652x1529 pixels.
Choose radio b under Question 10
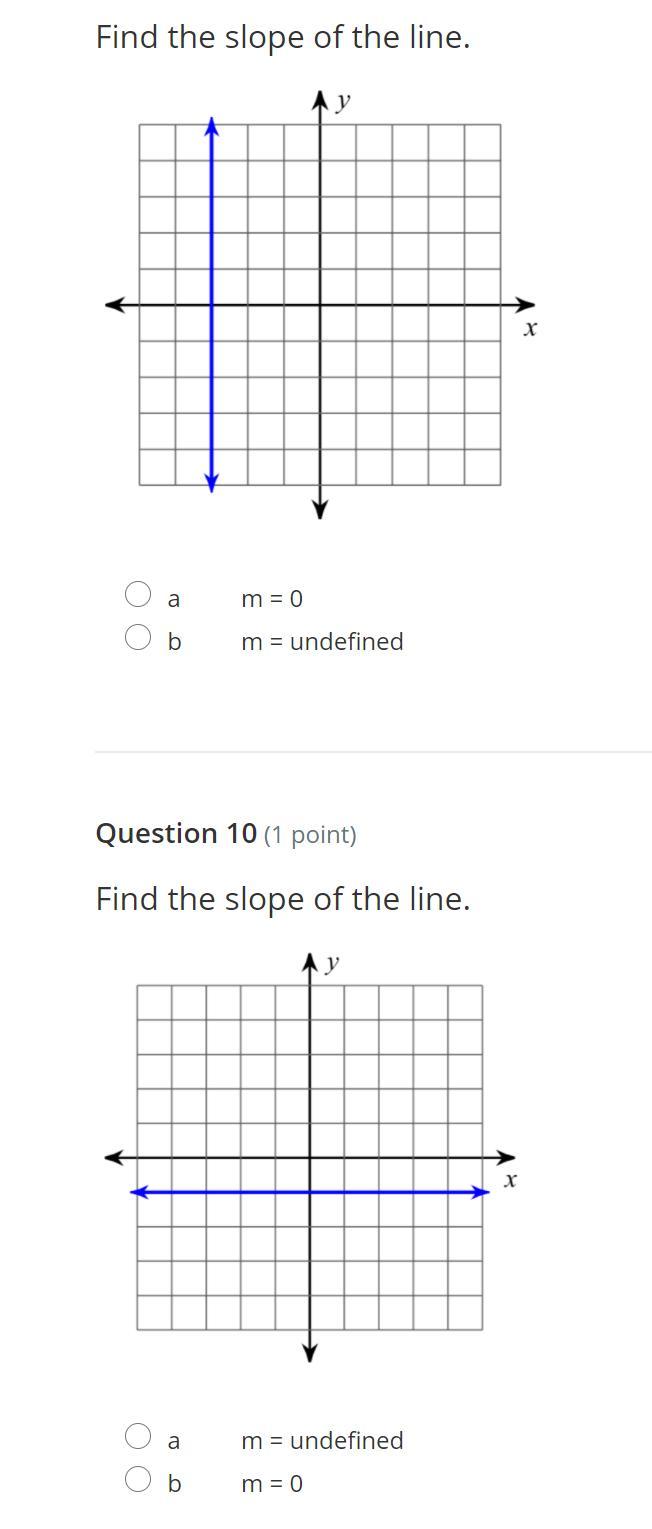pyautogui.click(x=138, y=1479)
